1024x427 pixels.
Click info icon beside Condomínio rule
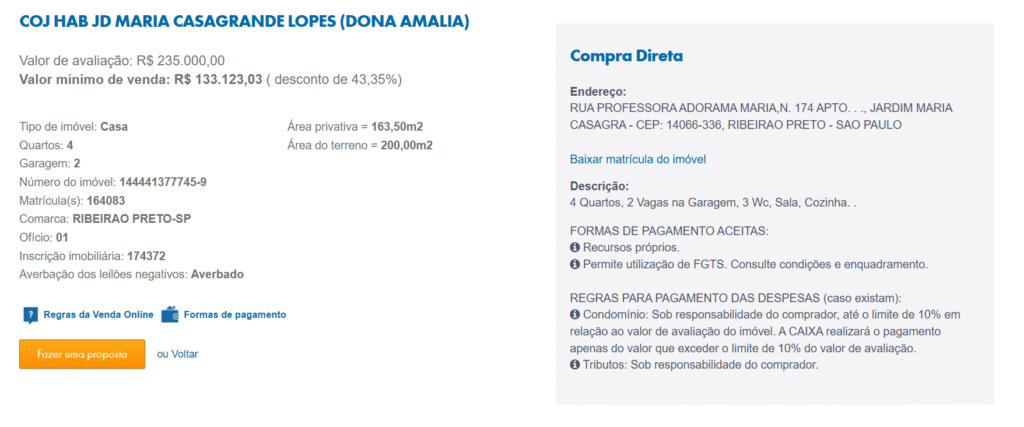575,315
